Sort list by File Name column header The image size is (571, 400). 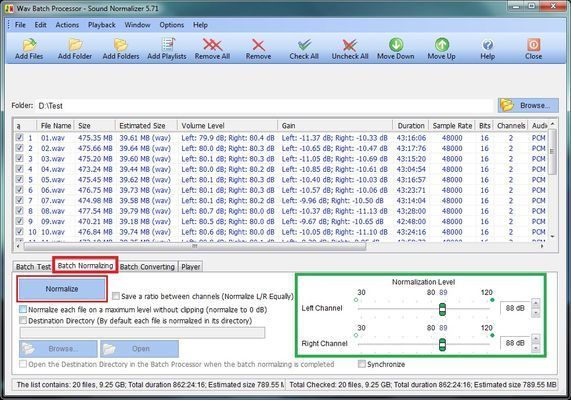55,126
